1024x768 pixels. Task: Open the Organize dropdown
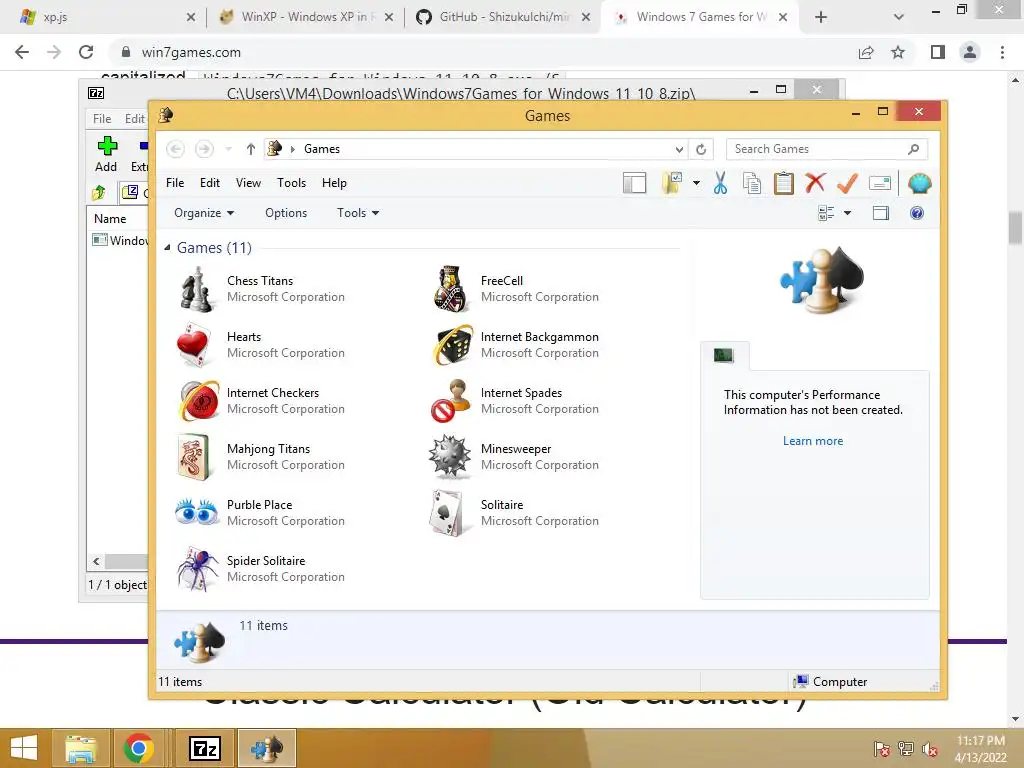click(204, 213)
